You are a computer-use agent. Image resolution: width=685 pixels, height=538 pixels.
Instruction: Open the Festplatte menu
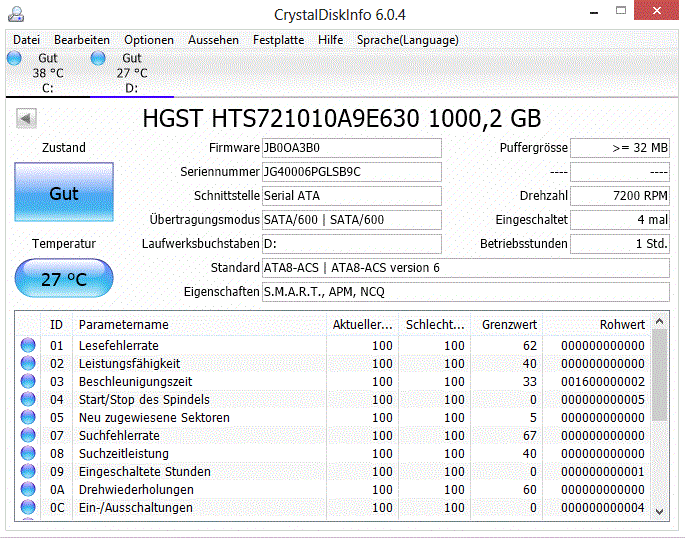[x=278, y=40]
